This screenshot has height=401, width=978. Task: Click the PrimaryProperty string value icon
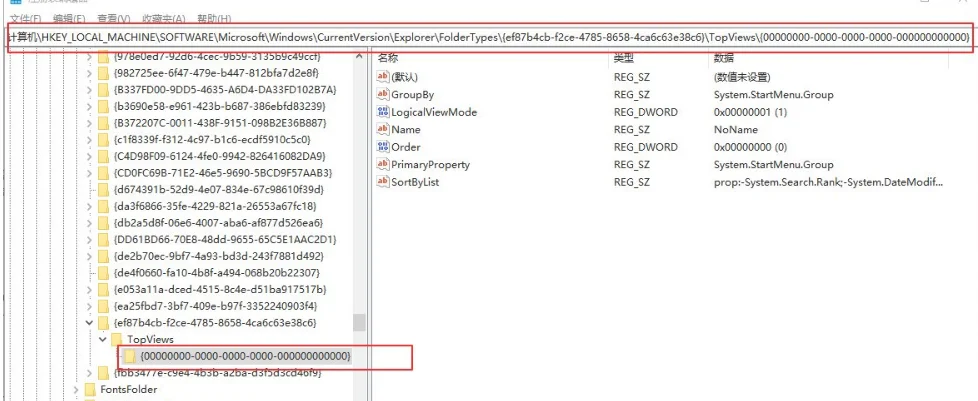[x=383, y=164]
